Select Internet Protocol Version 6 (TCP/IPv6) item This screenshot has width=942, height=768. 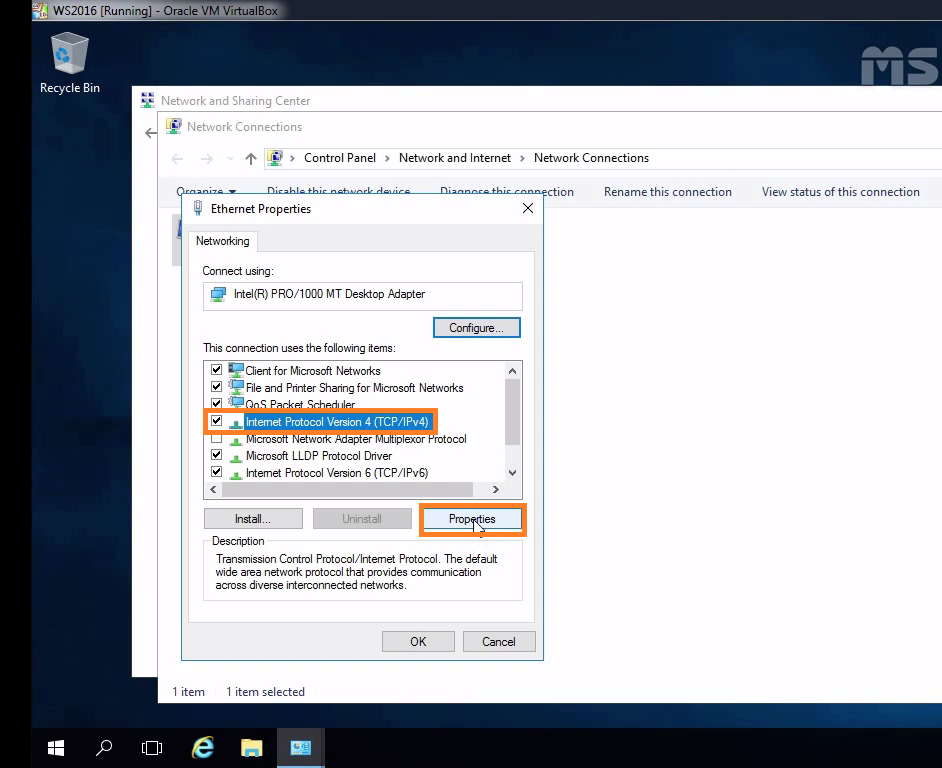point(337,473)
